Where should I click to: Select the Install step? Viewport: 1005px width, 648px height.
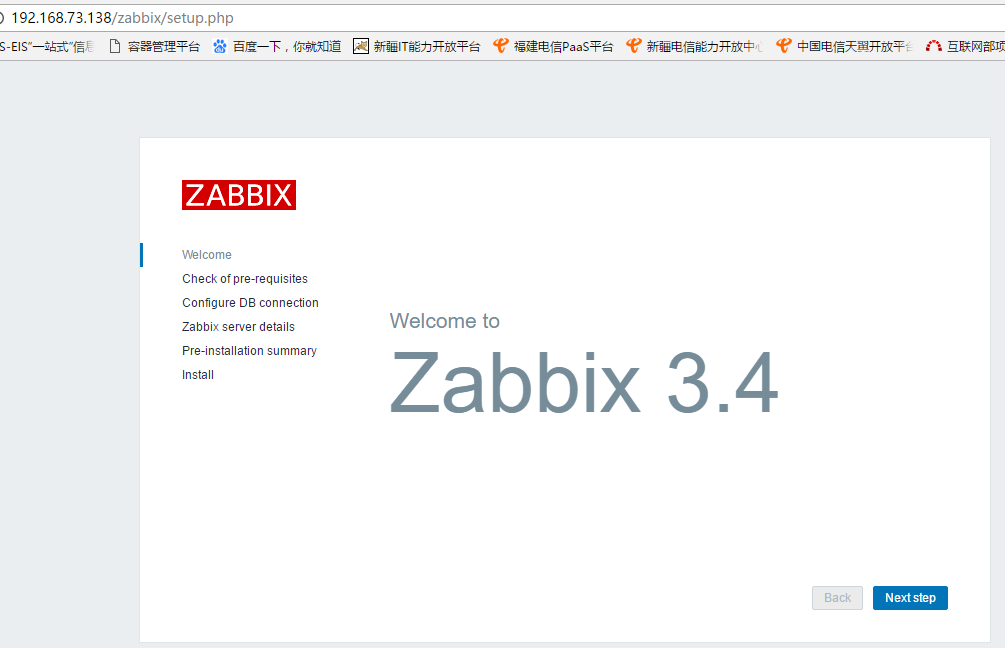tap(198, 375)
